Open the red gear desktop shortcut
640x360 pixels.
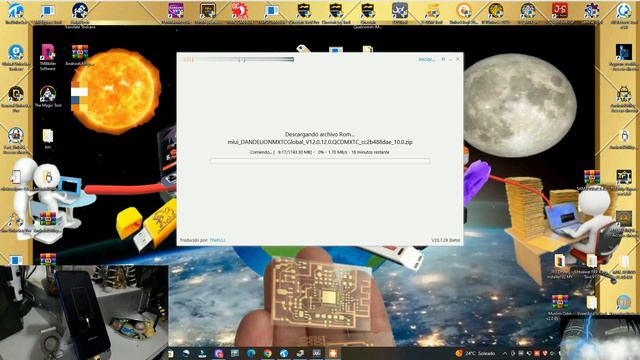pyautogui.click(x=240, y=12)
